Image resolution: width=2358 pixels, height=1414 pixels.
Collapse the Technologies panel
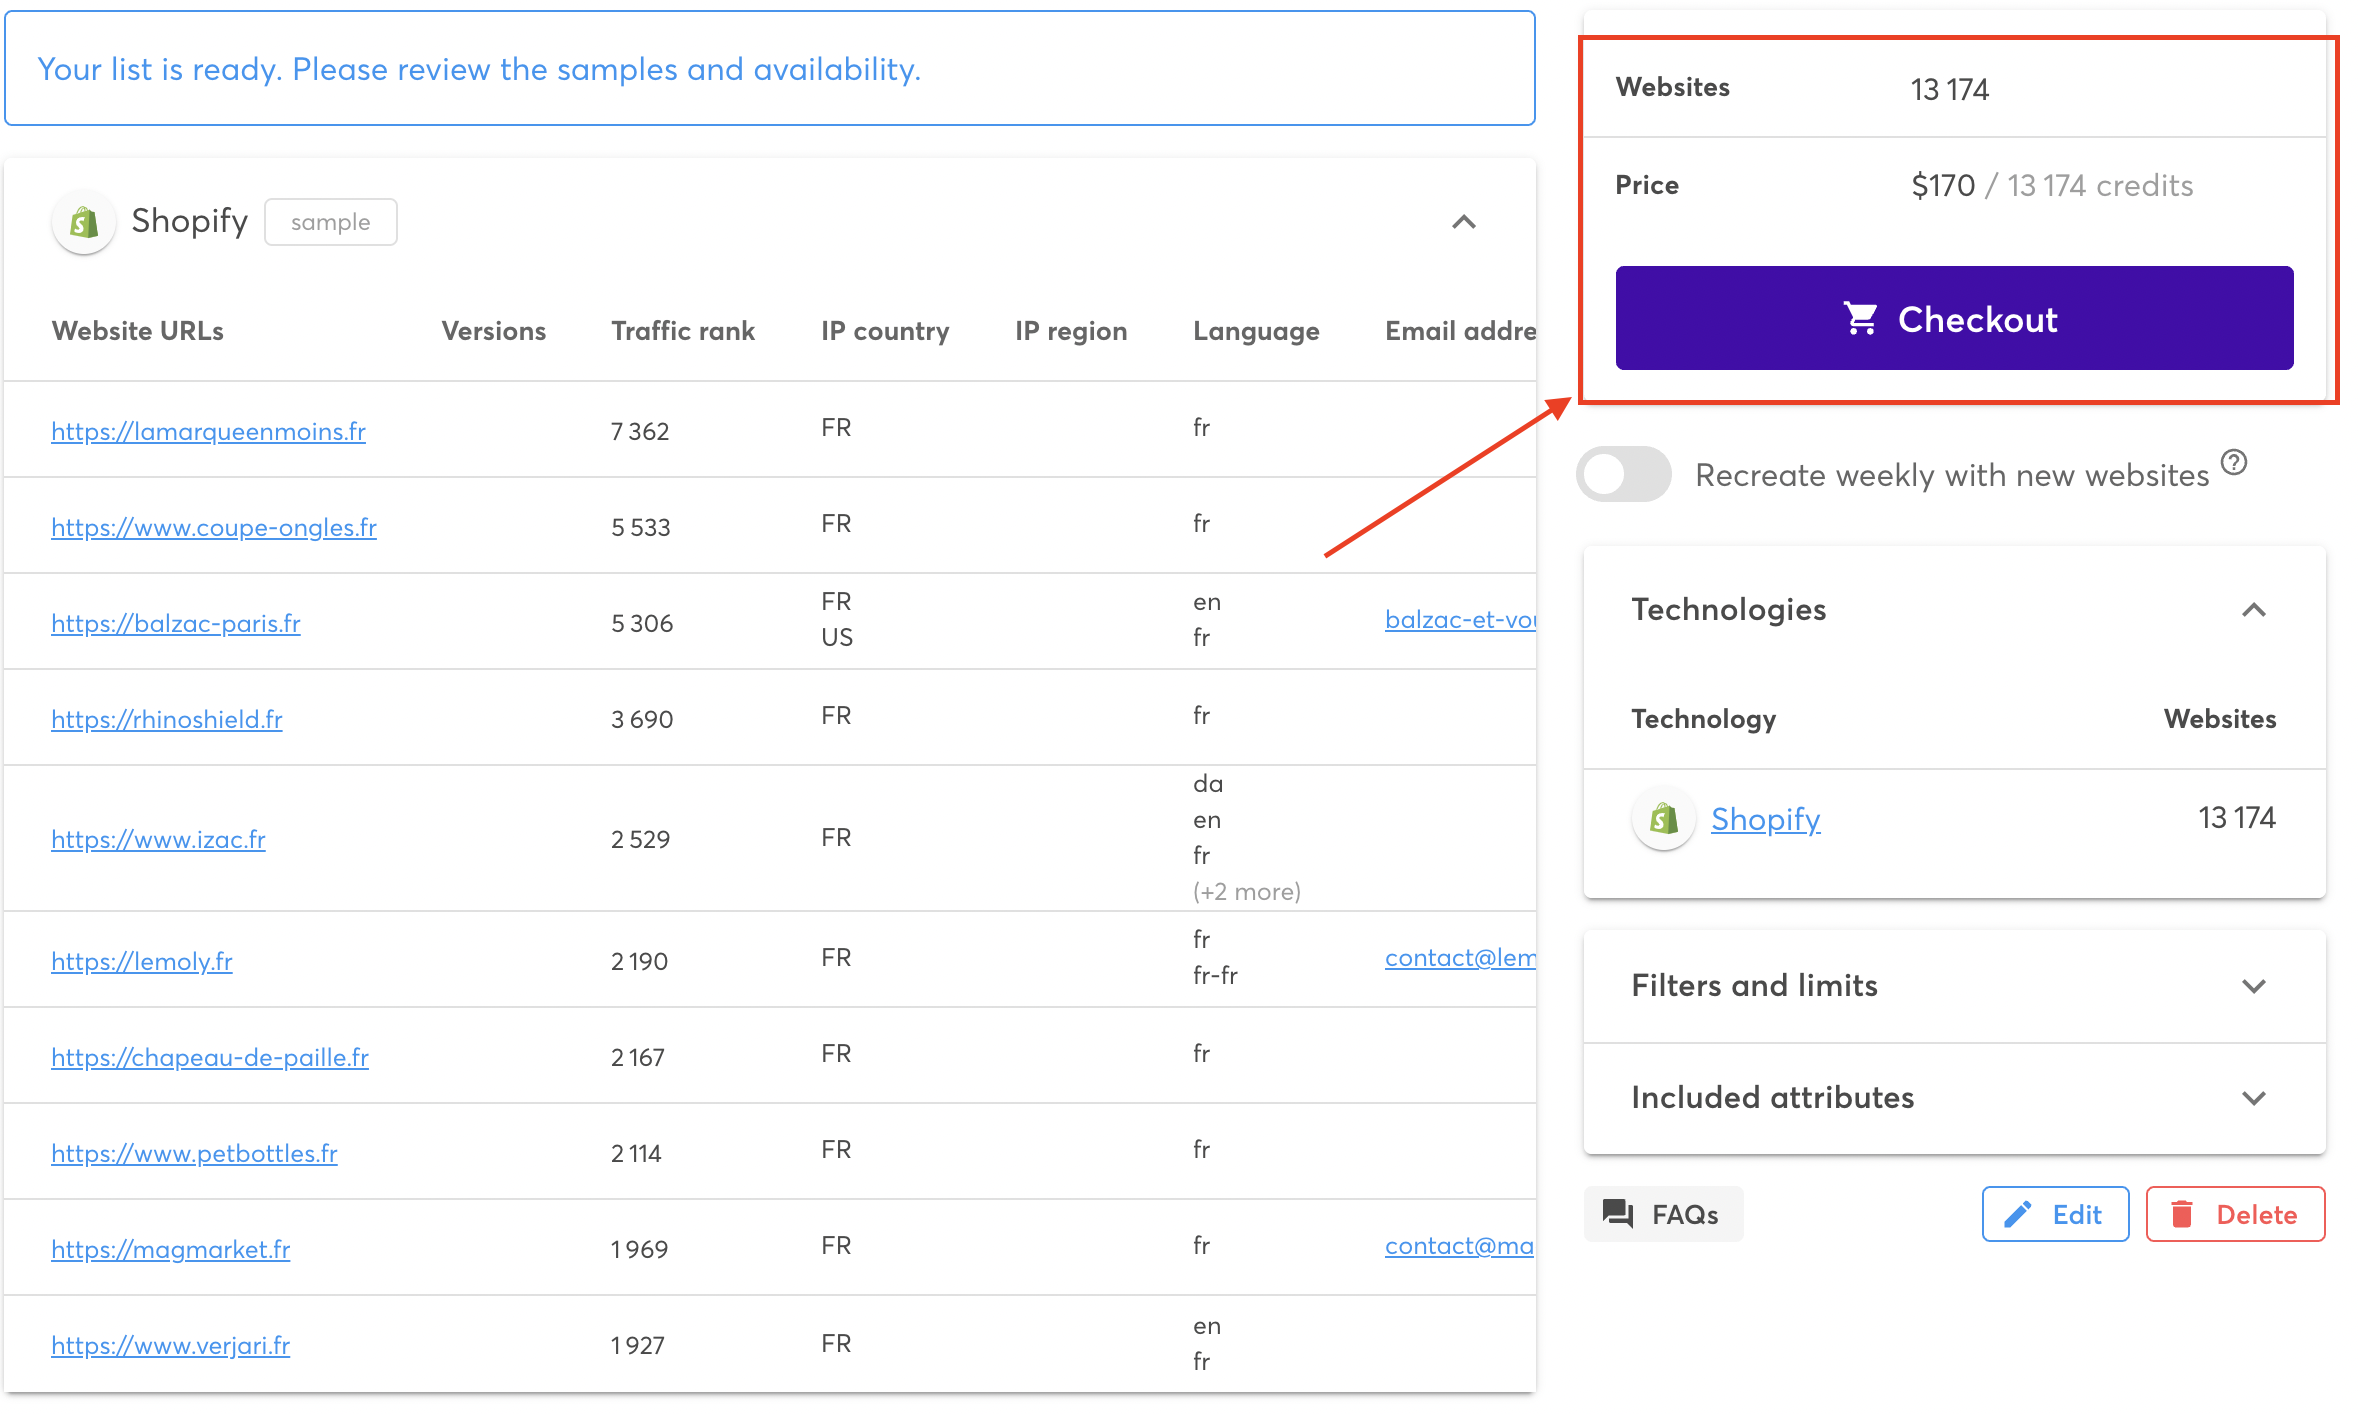coord(2254,610)
